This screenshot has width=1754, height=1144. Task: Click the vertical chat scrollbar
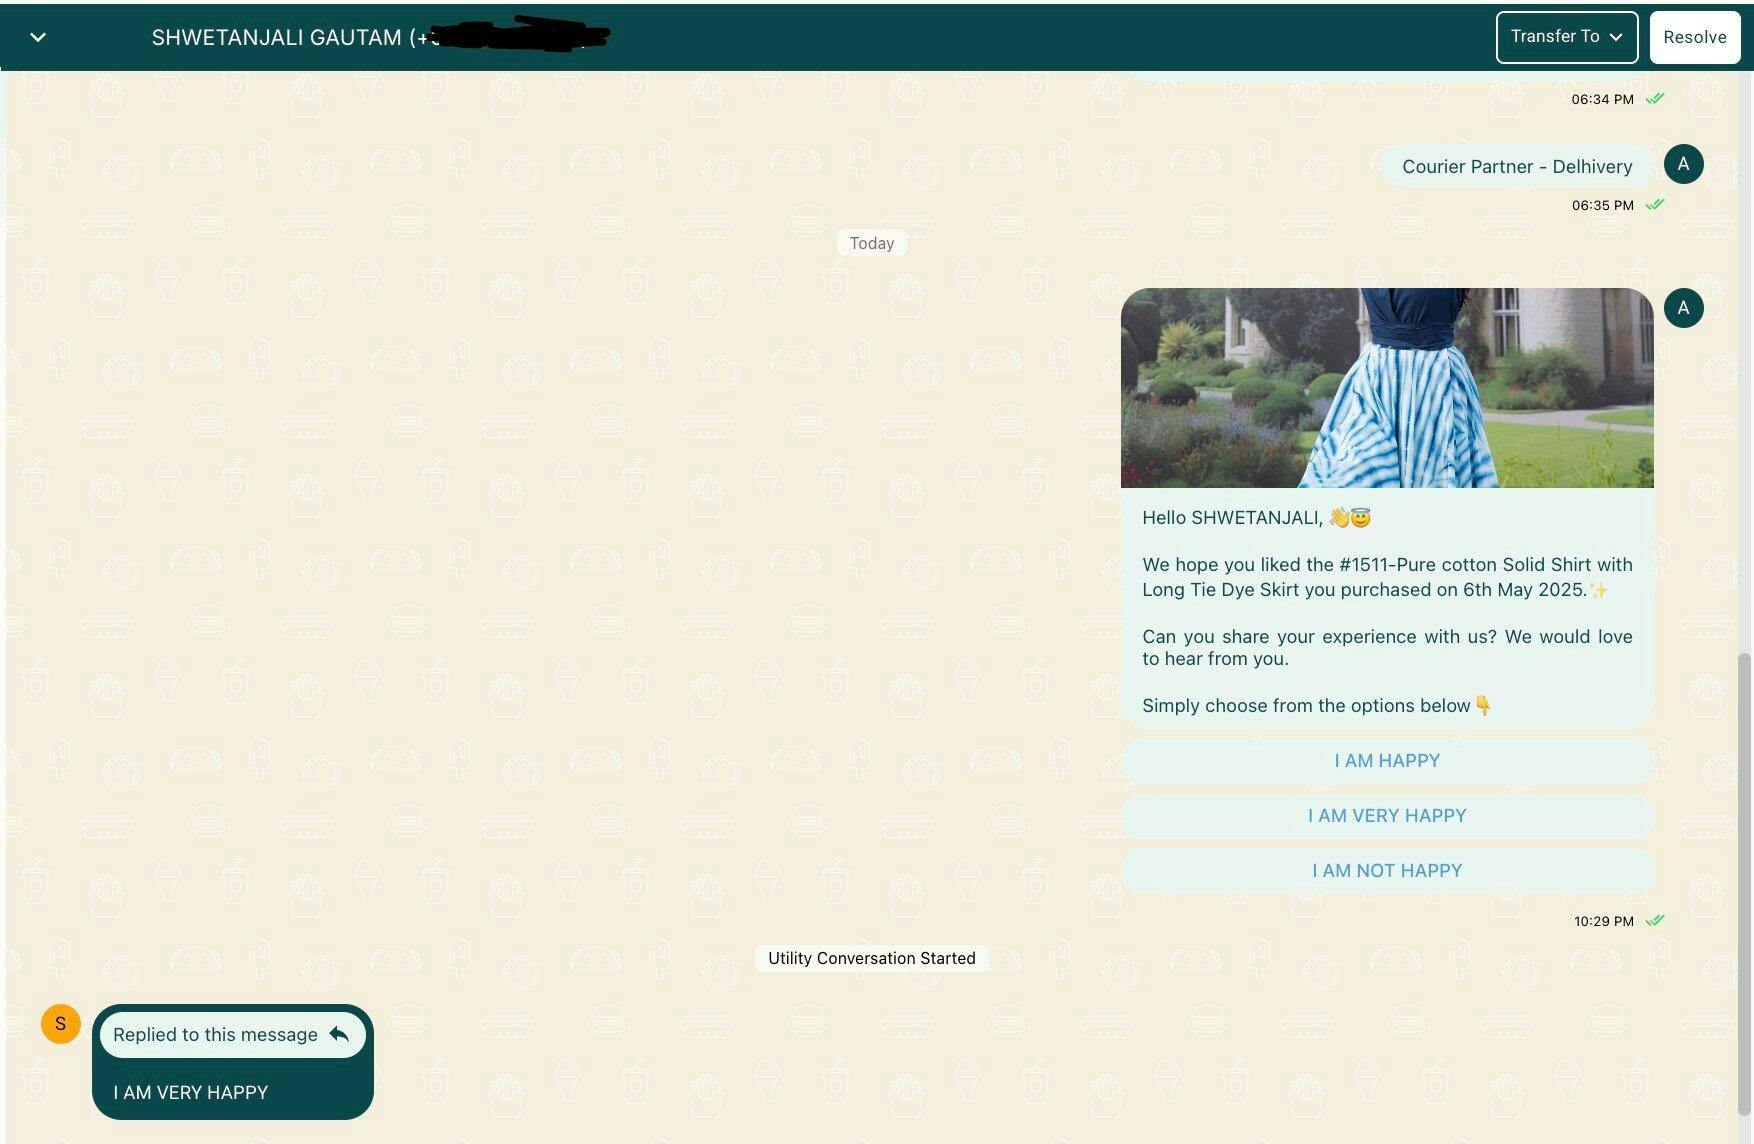(1744, 880)
